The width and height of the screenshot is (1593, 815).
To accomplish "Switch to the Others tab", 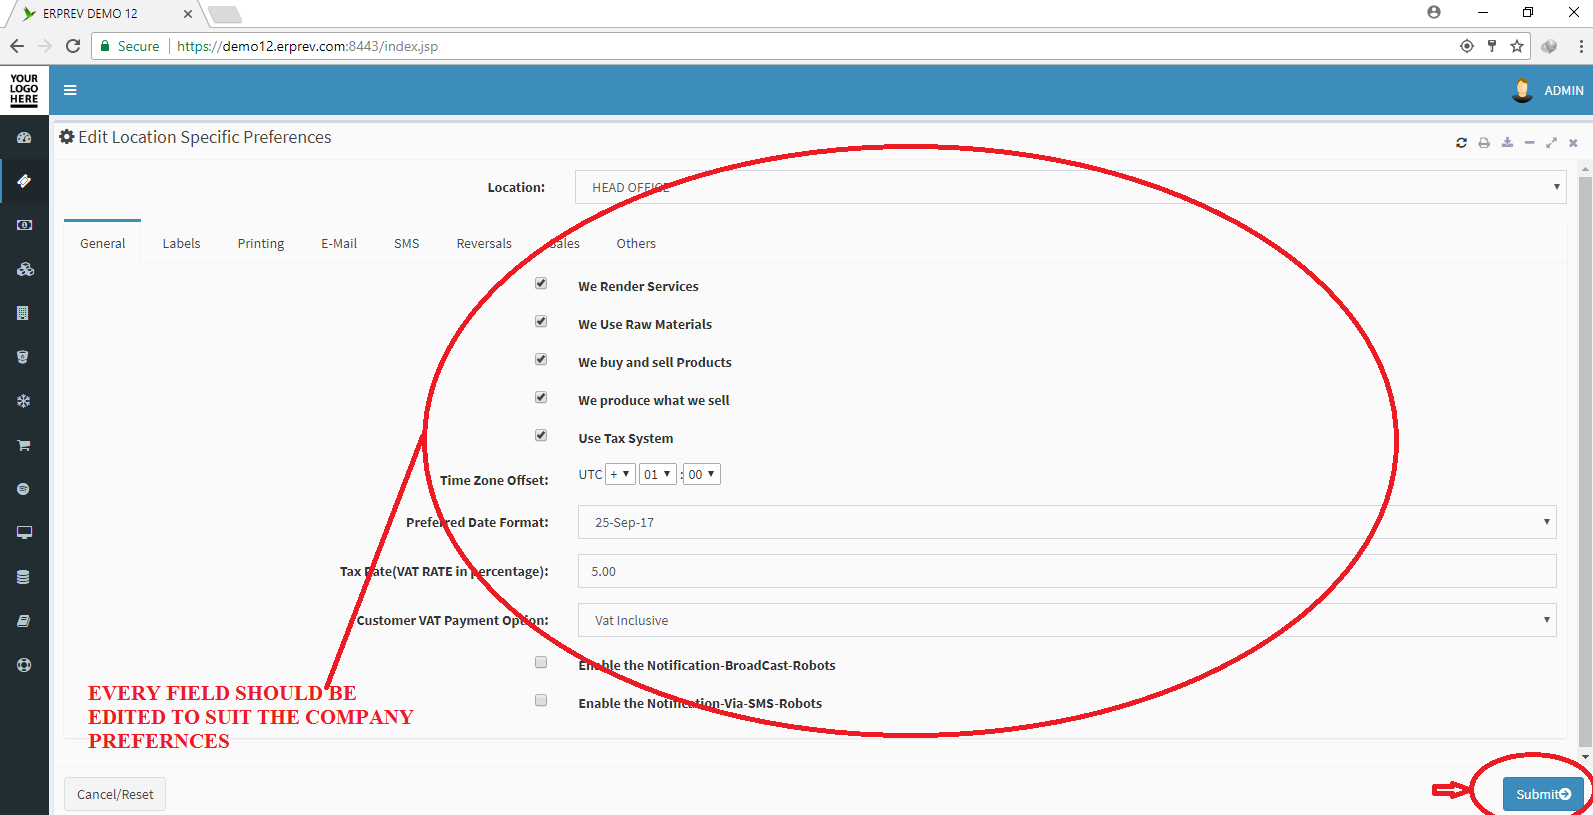I will click(636, 243).
